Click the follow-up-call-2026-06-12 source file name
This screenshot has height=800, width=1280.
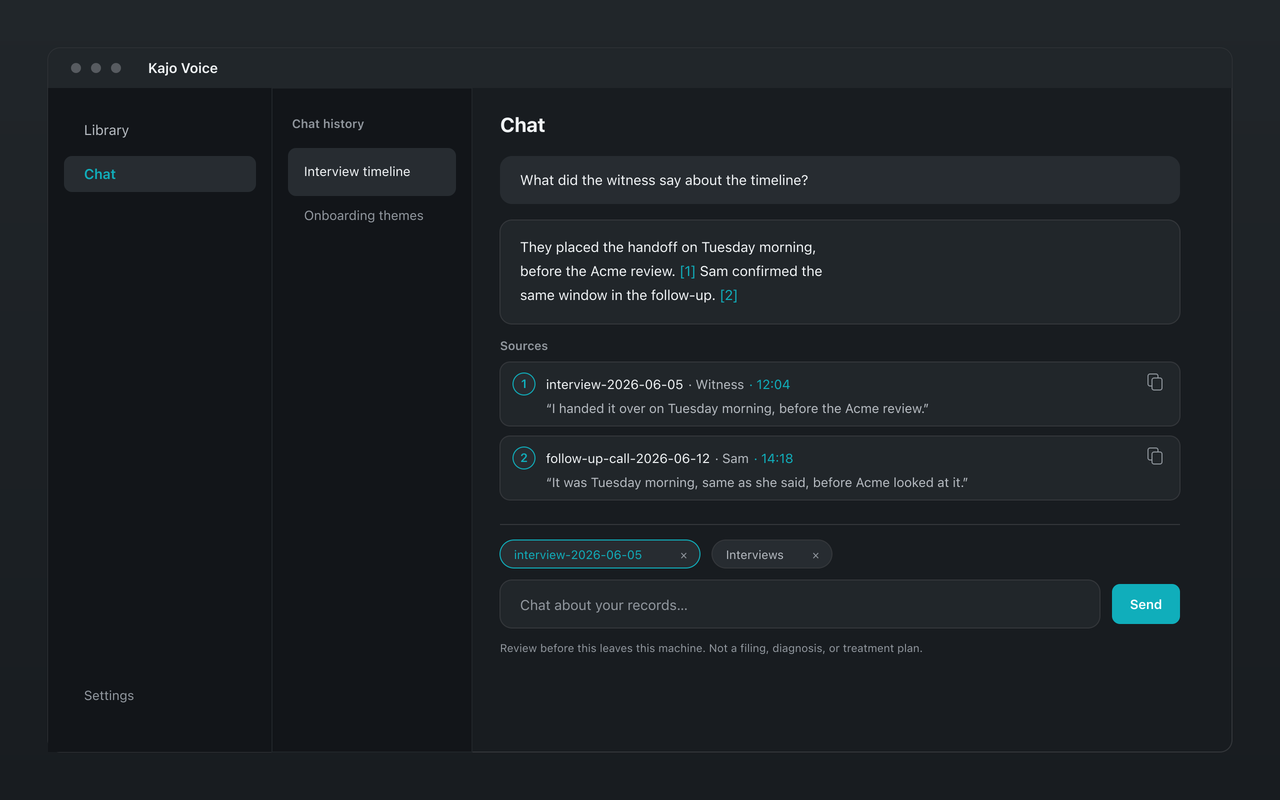pos(628,458)
